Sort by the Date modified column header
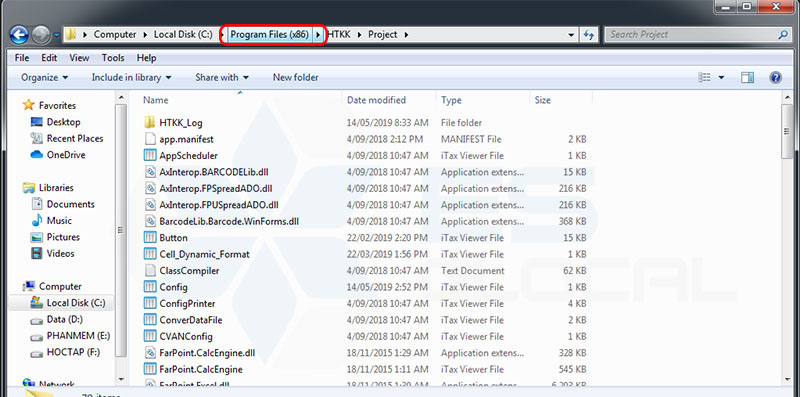The image size is (800, 397). (x=377, y=100)
